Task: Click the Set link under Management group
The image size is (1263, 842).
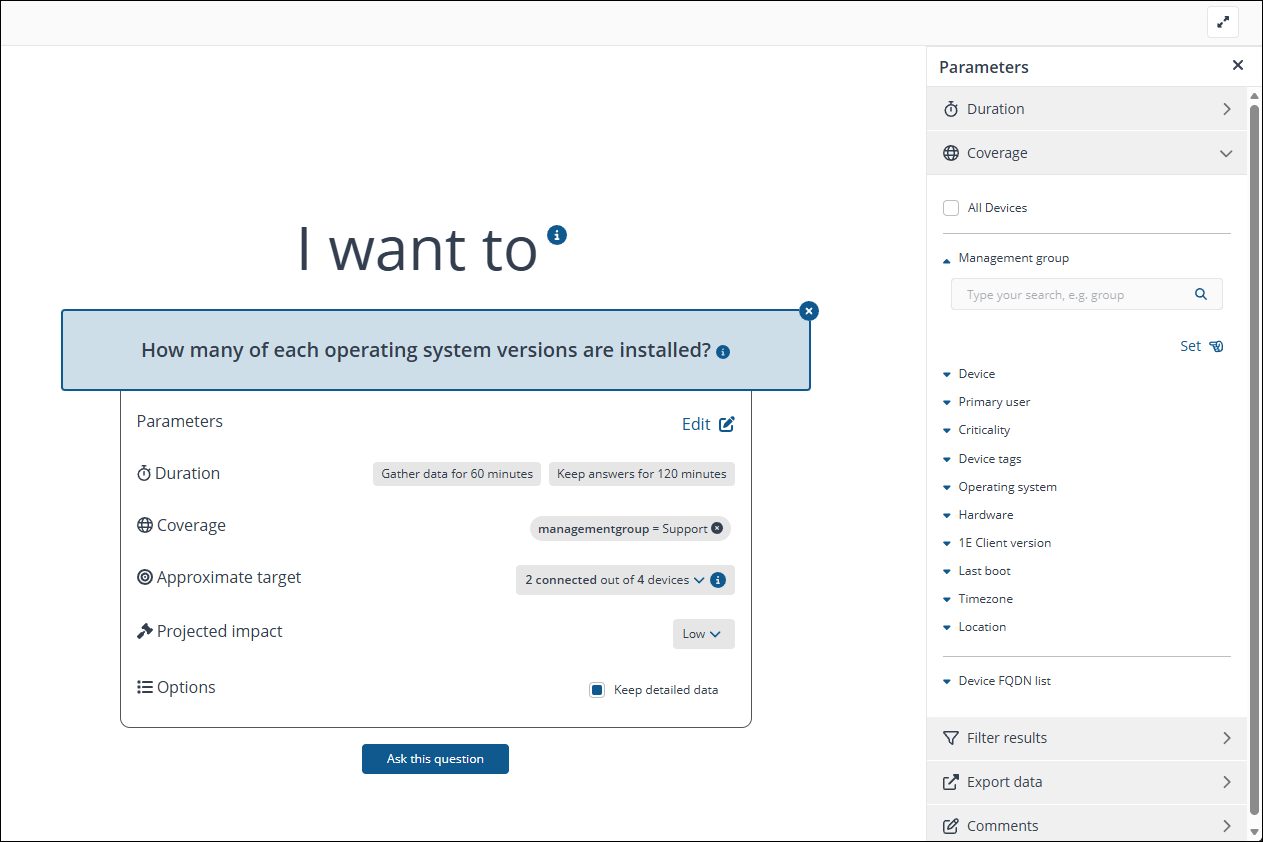Action: click(1200, 346)
